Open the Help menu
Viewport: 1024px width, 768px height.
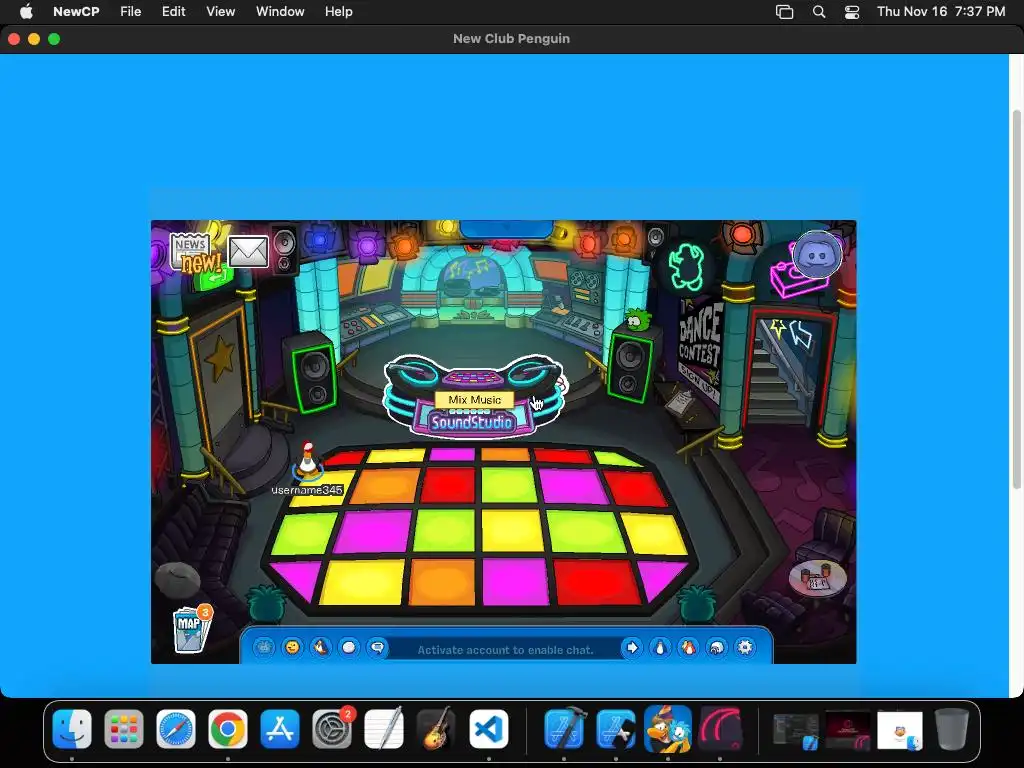[x=338, y=12]
